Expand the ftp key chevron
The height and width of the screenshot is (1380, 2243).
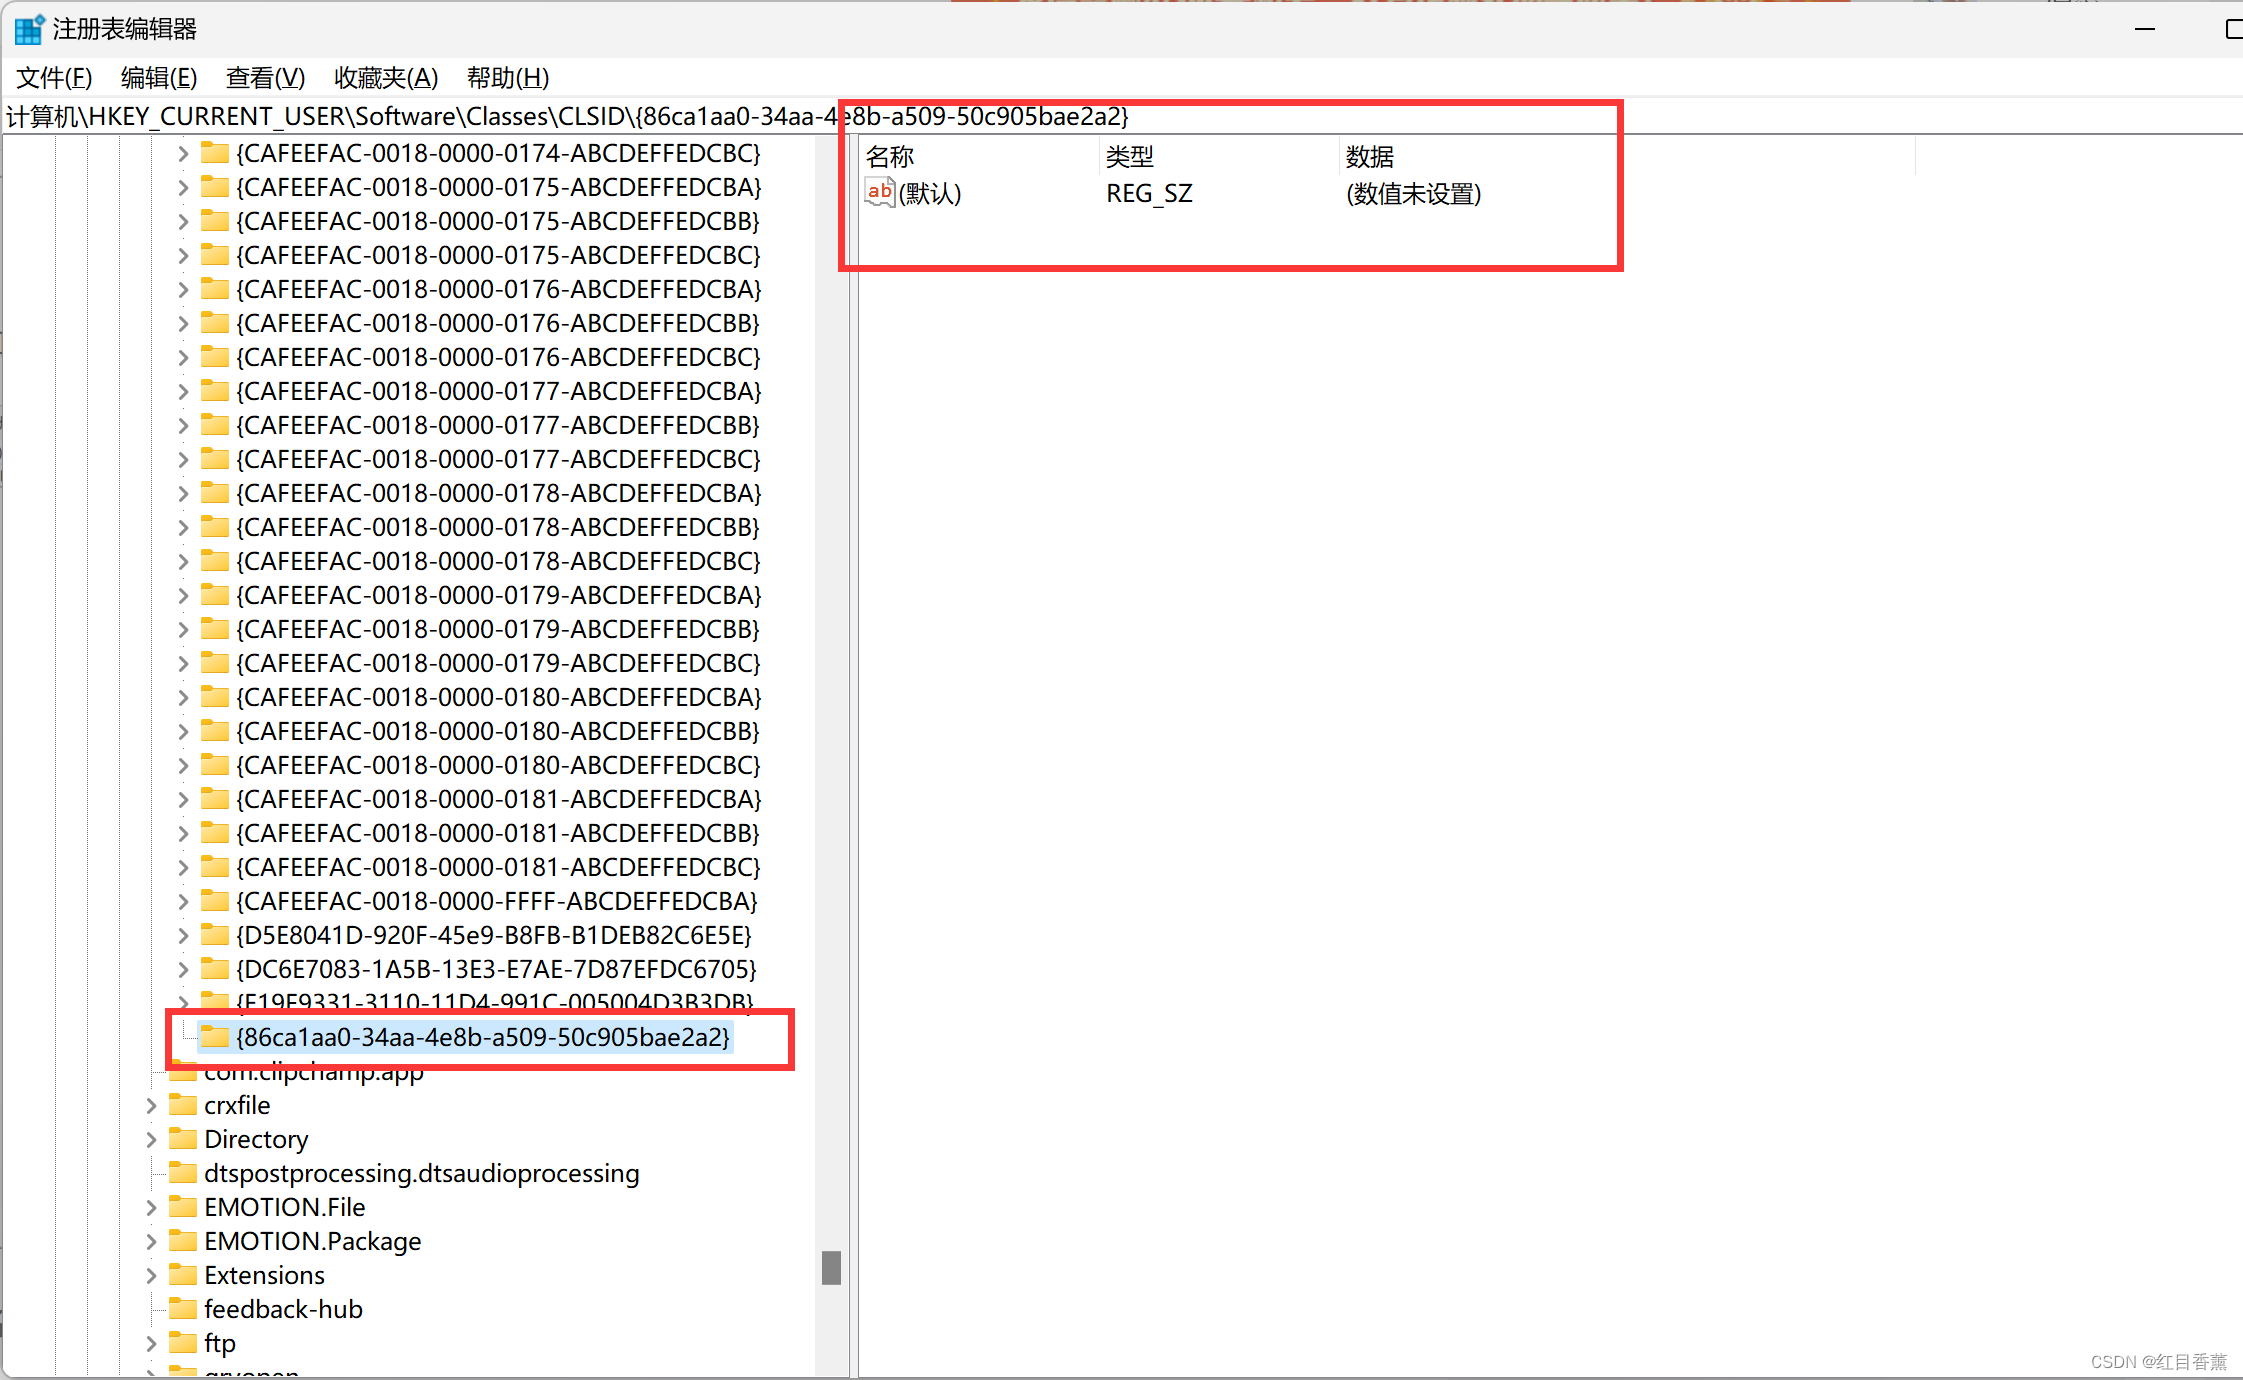pyautogui.click(x=151, y=1343)
